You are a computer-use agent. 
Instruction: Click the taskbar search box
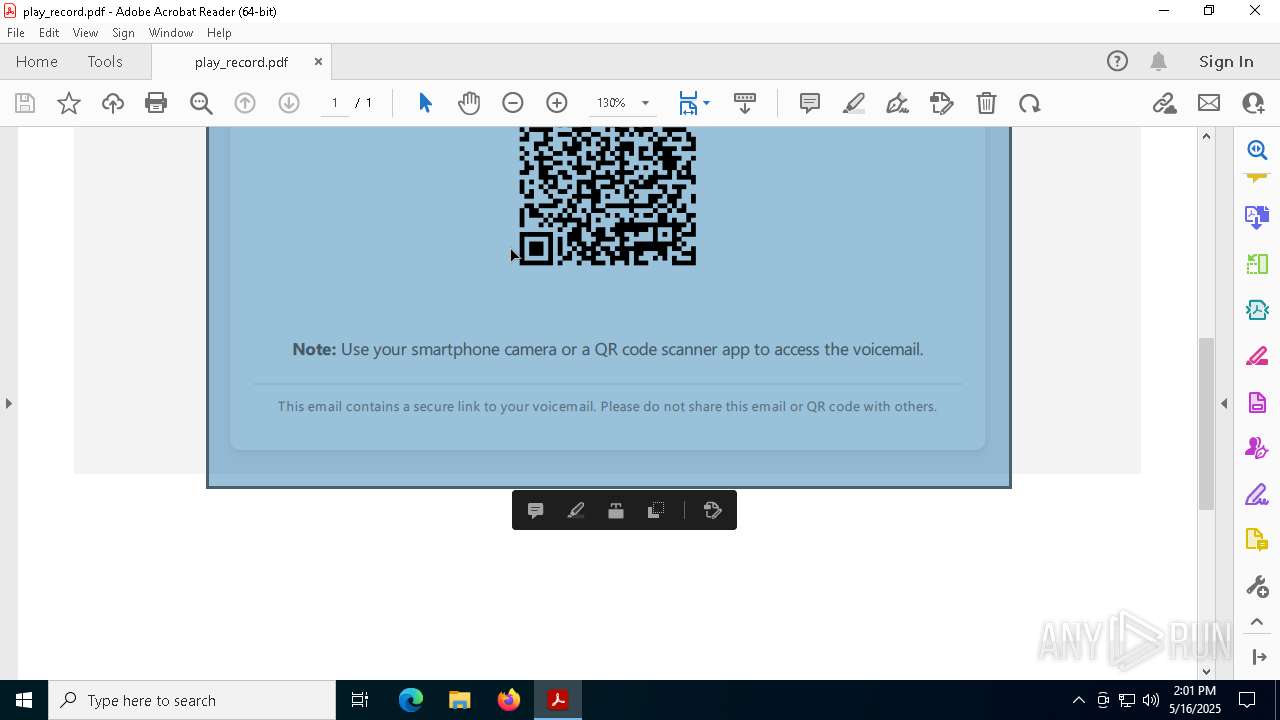(192, 700)
